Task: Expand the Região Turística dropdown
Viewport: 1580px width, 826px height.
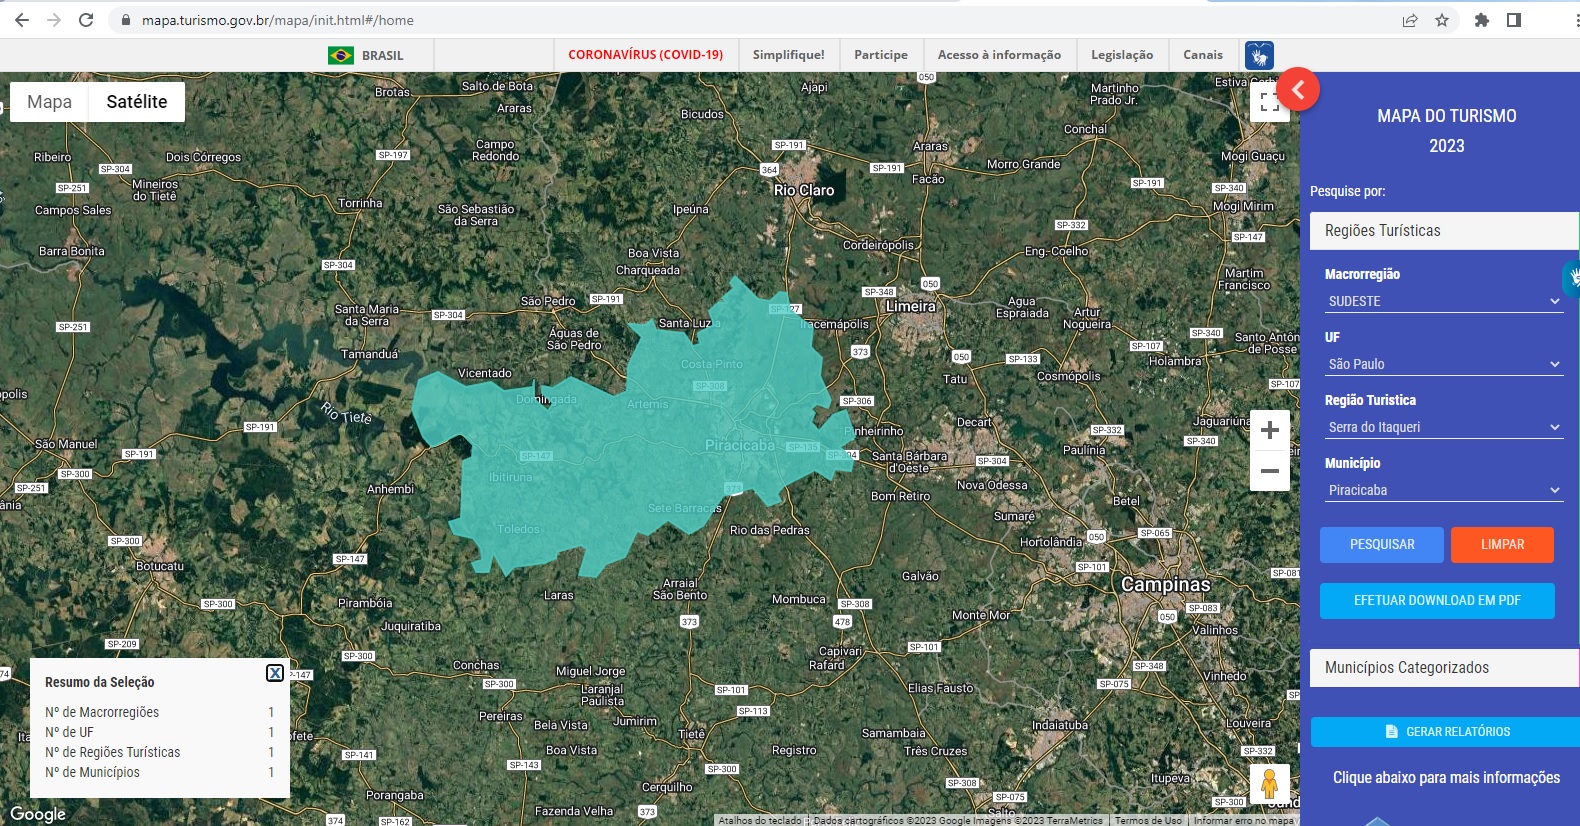Action: click(1443, 427)
